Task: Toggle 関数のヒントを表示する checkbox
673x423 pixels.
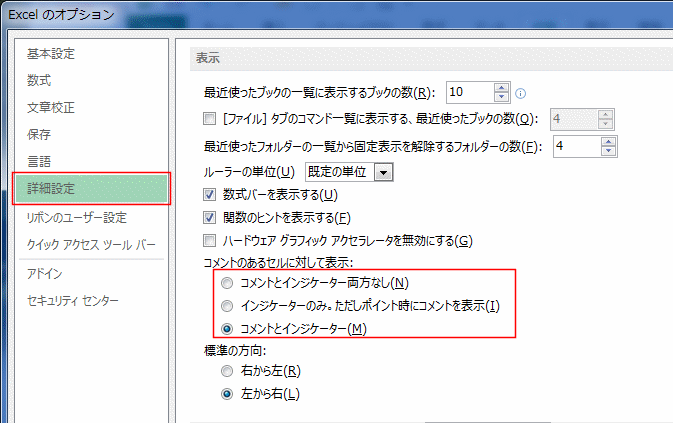Action: point(209,218)
